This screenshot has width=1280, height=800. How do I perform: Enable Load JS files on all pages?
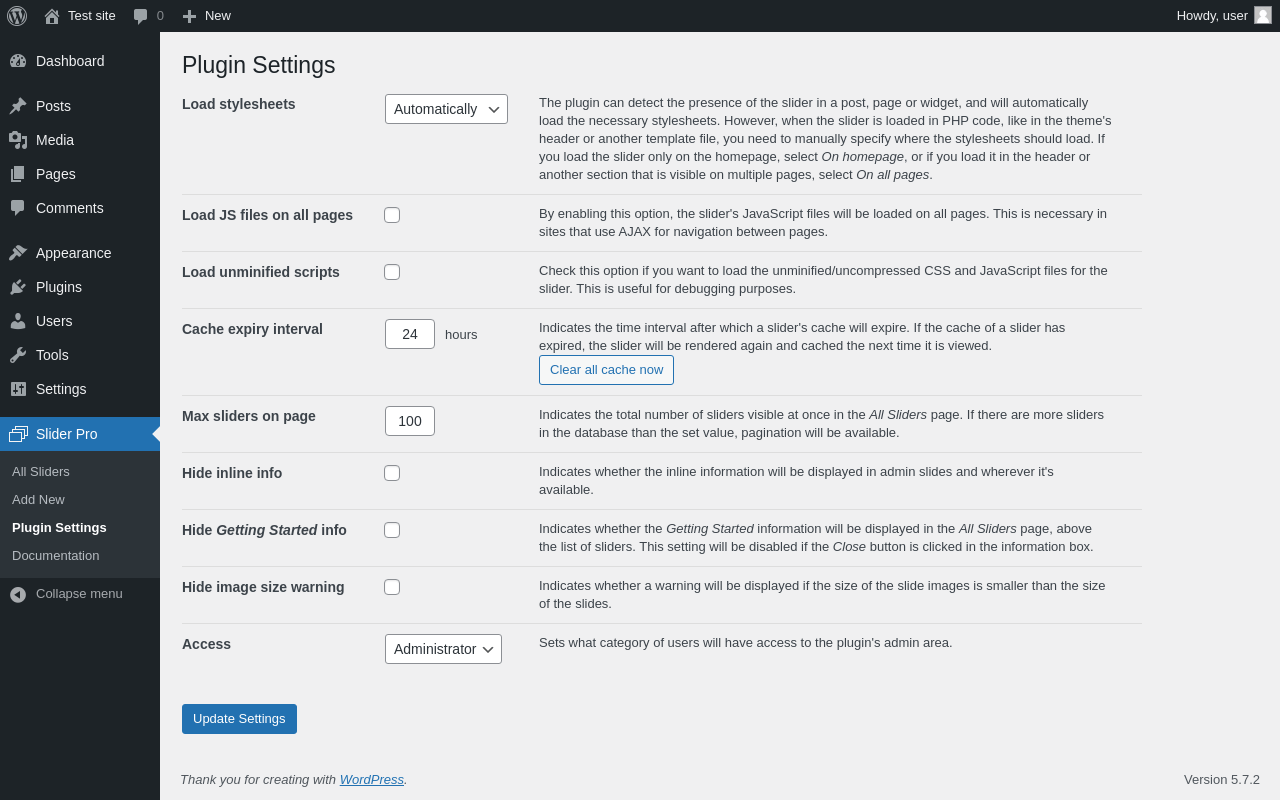(x=392, y=215)
